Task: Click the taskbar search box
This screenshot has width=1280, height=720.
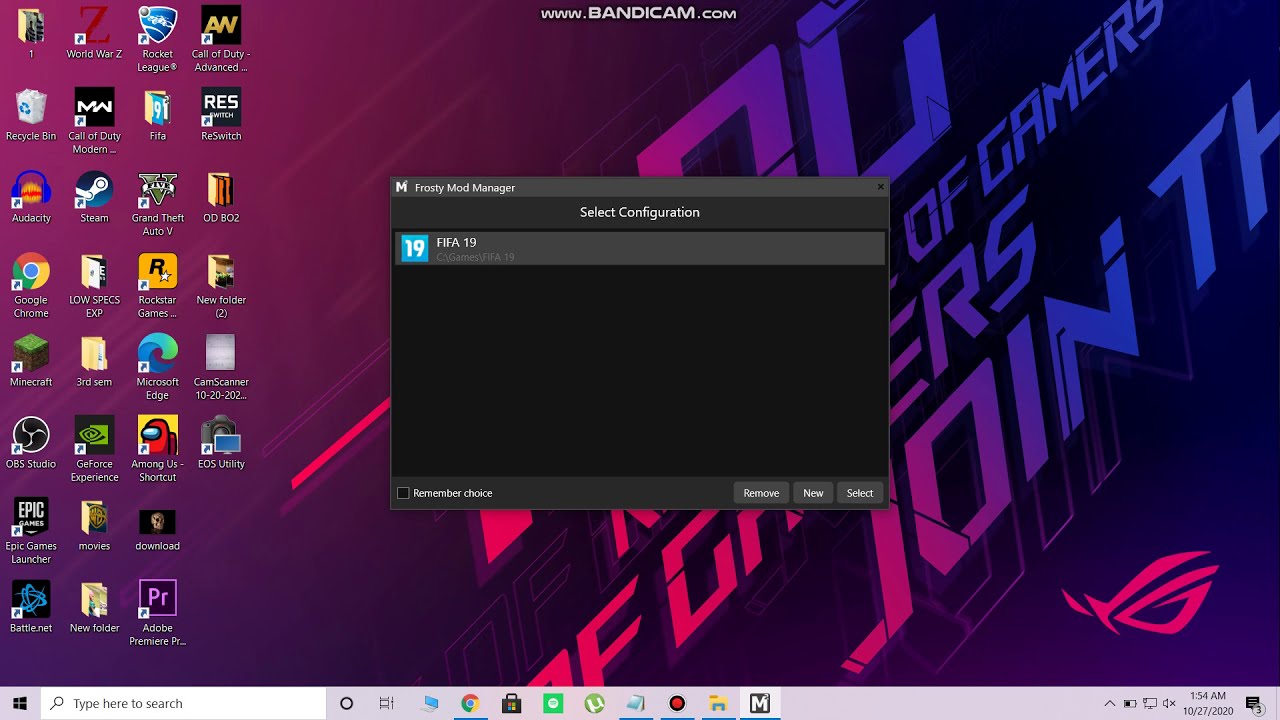Action: [184, 703]
